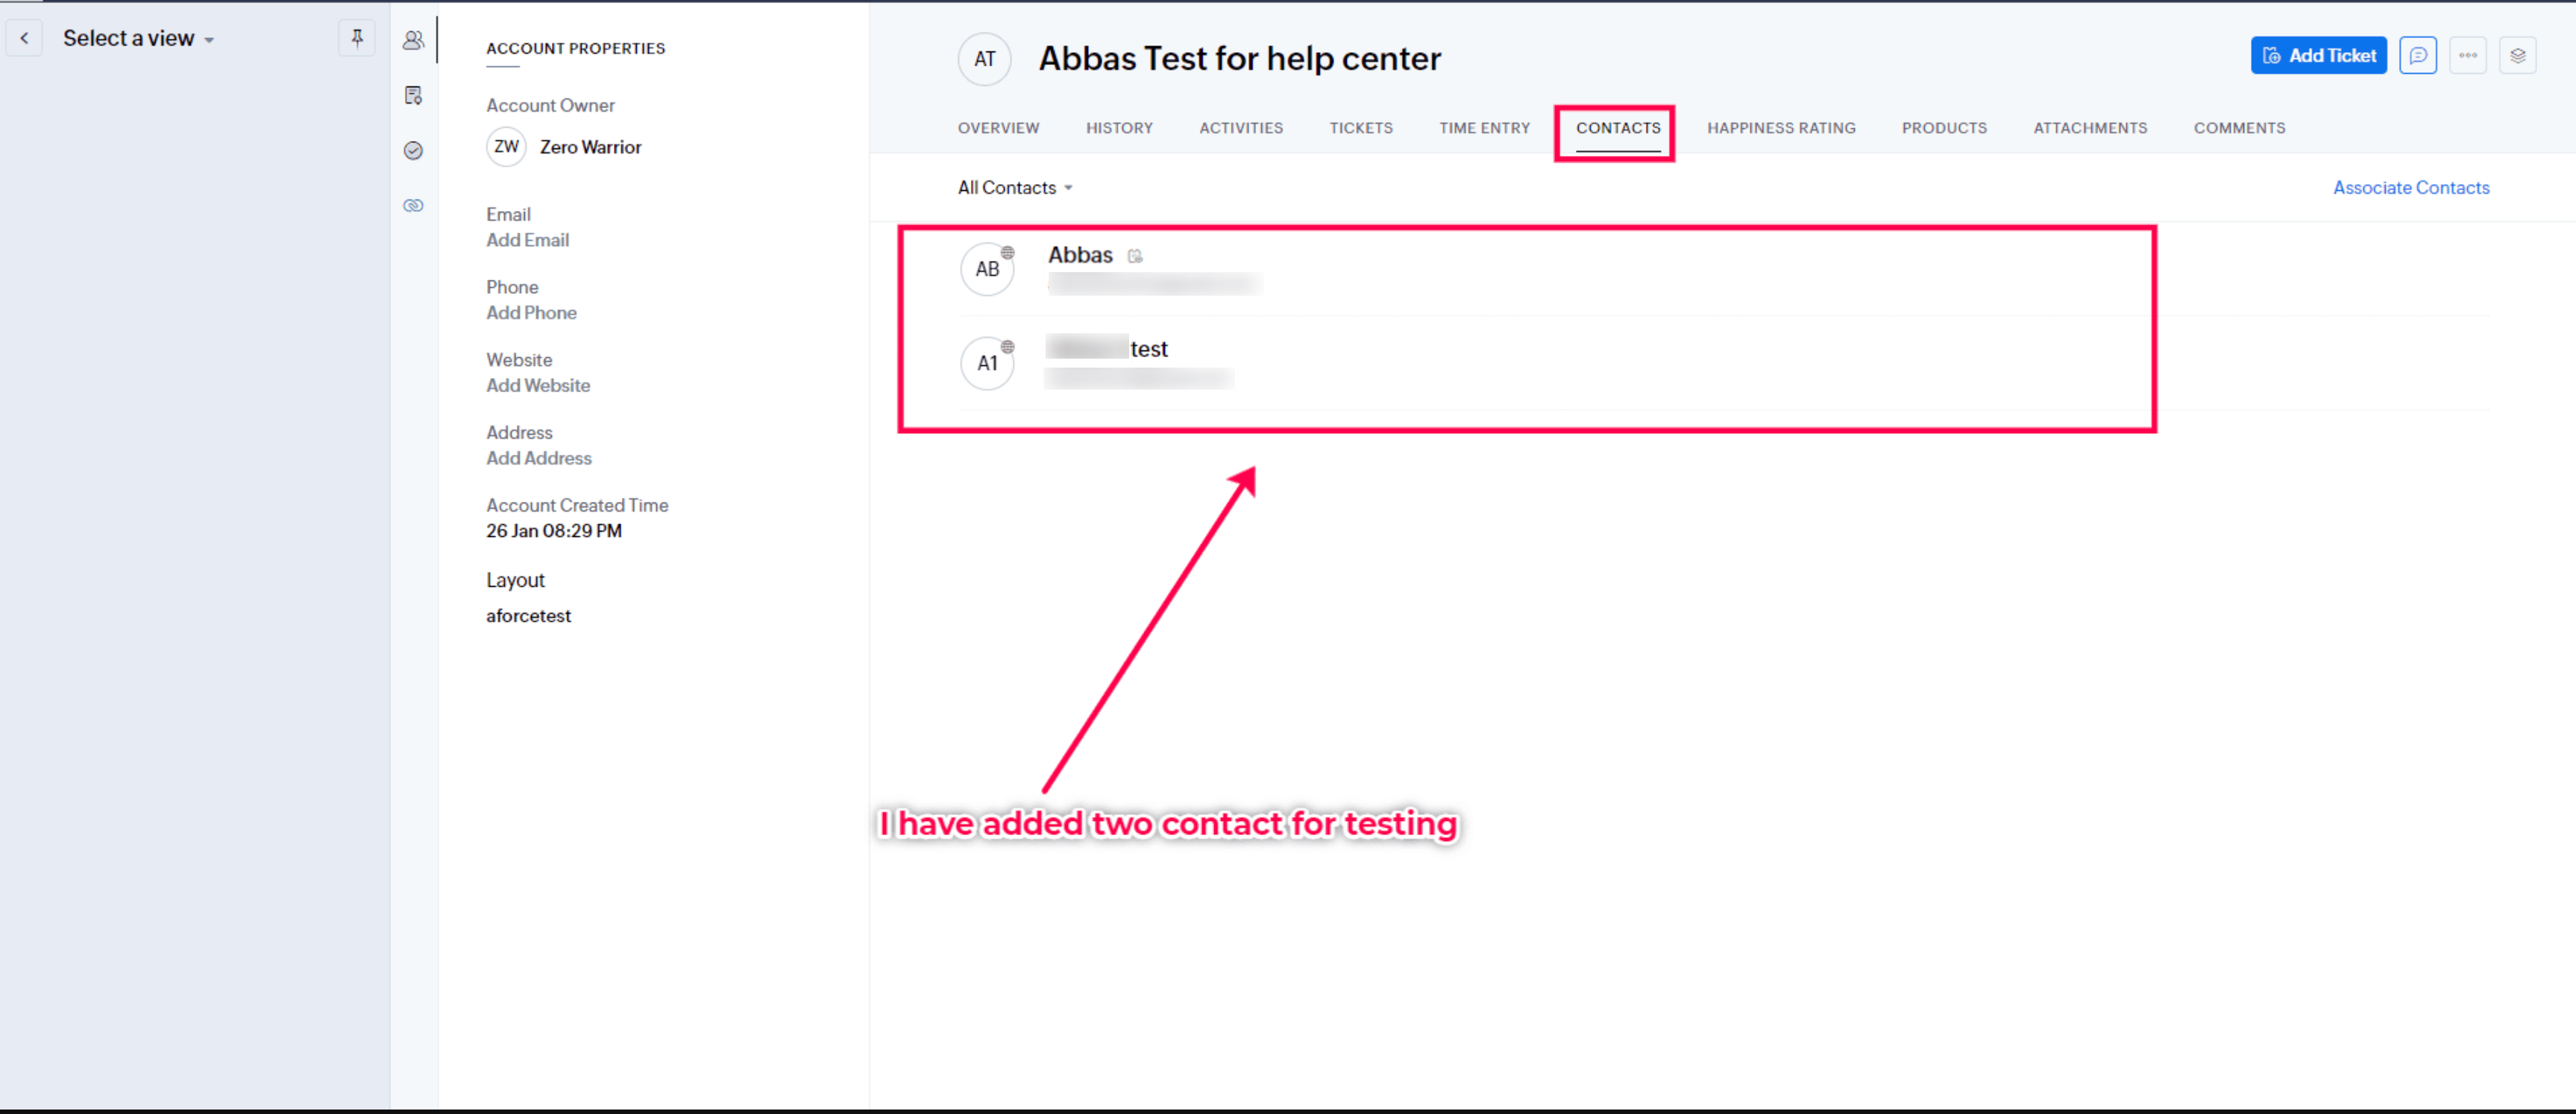Switch to the Tickets tab
The height and width of the screenshot is (1114, 2576).
pos(1360,128)
